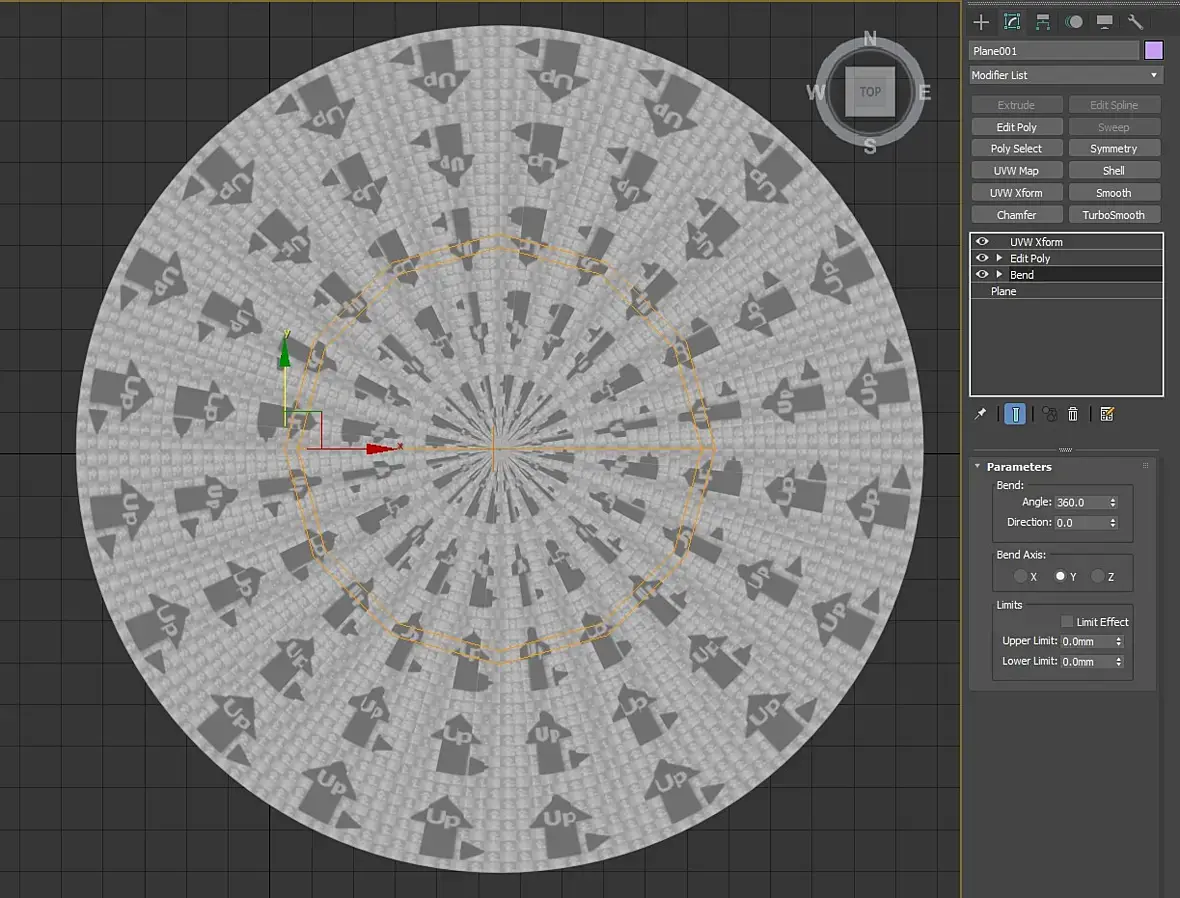Adjust Bend Angle spinner arrows
This screenshot has height=898, width=1180.
pyautogui.click(x=1113, y=502)
